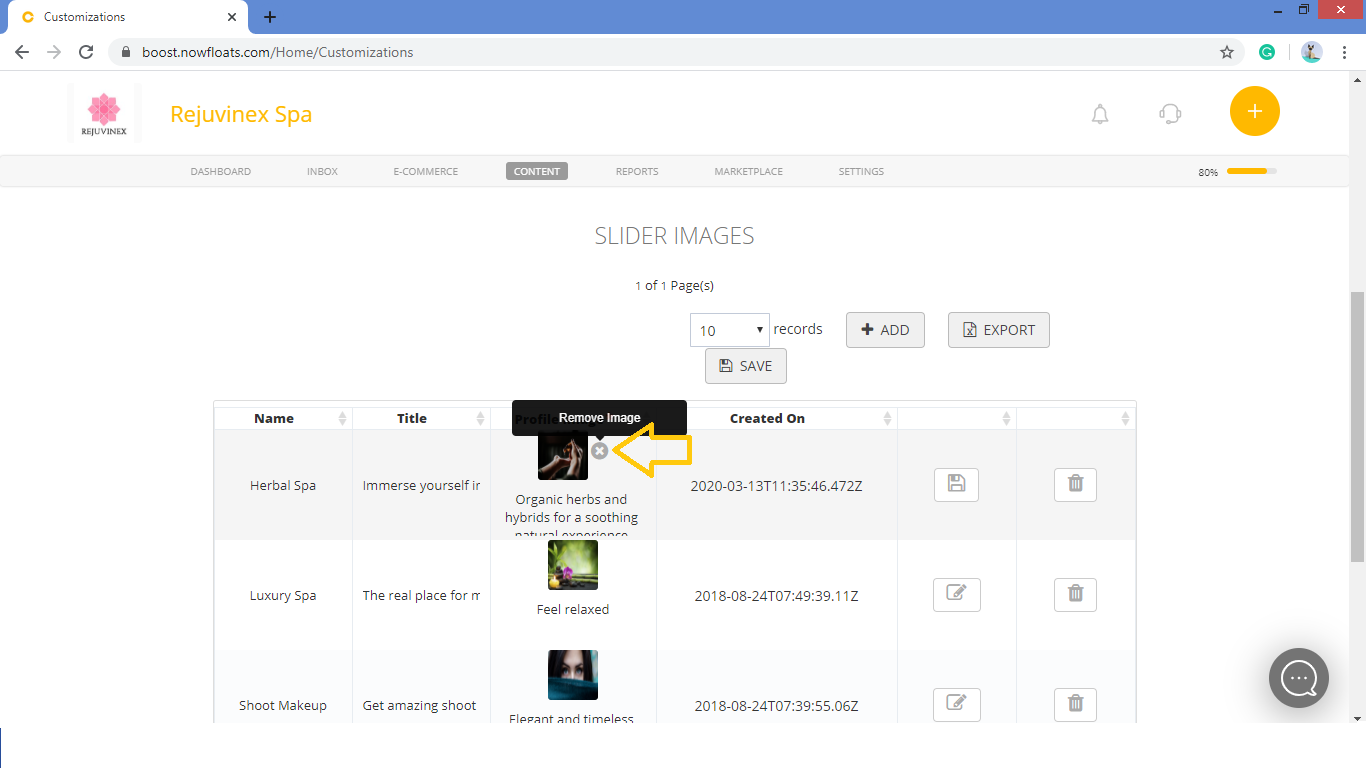Viewport: 1366px width, 768px height.
Task: Click the Herbal Spa image thumbnail
Action: coord(563,456)
